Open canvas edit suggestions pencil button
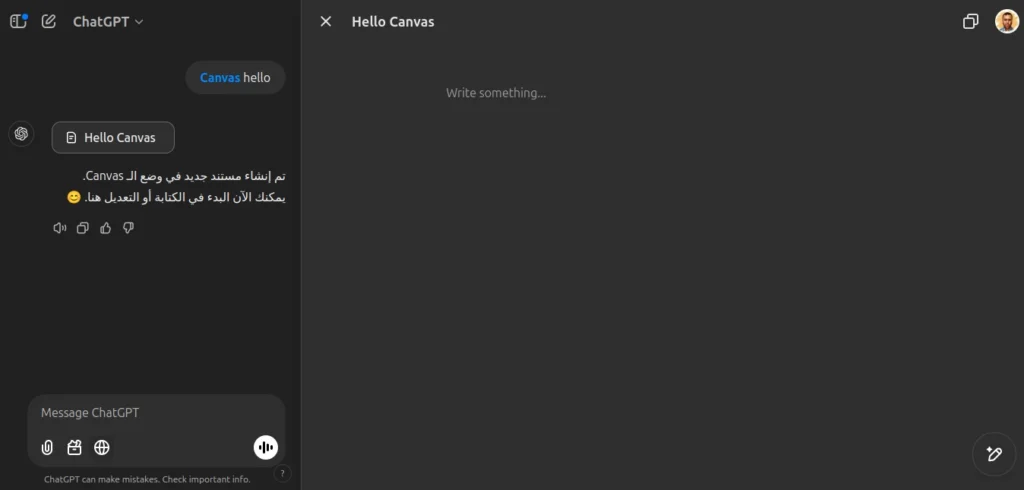The width and height of the screenshot is (1024, 490). coord(994,454)
